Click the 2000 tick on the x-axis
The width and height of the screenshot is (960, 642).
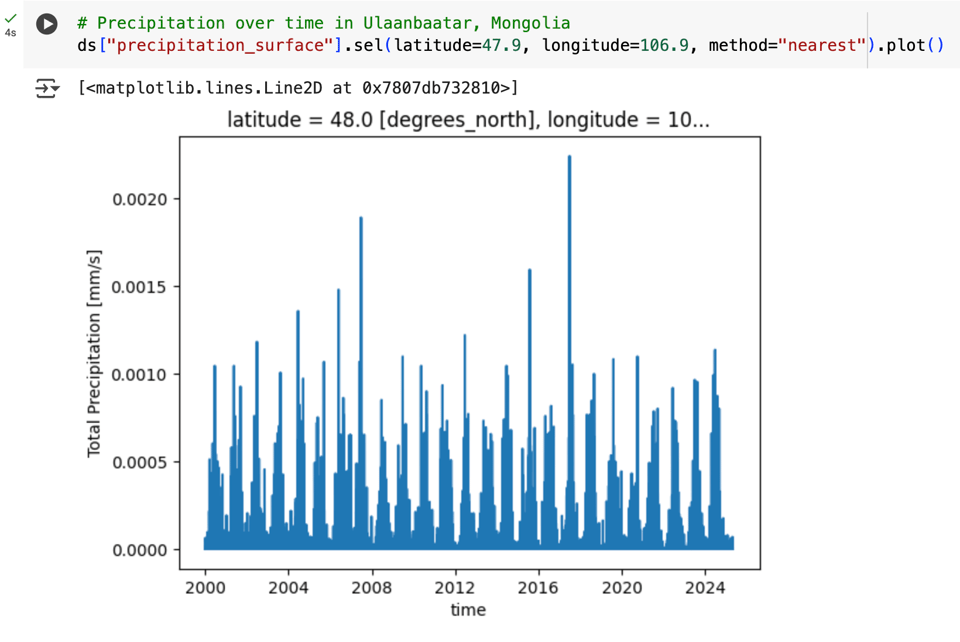[204, 587]
